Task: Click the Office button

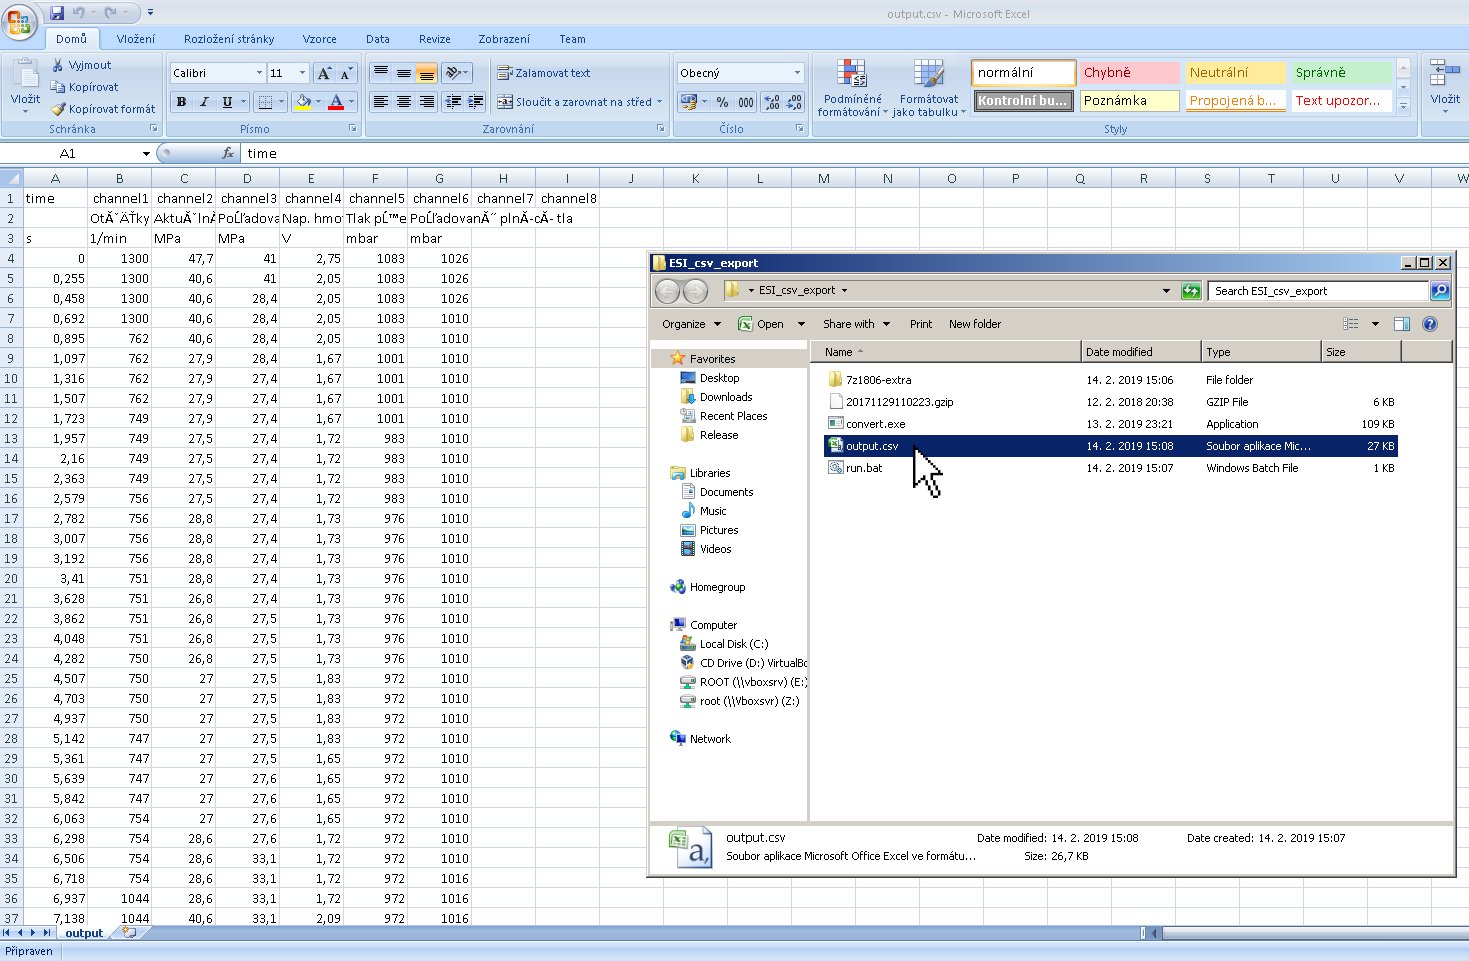Action: (19, 21)
